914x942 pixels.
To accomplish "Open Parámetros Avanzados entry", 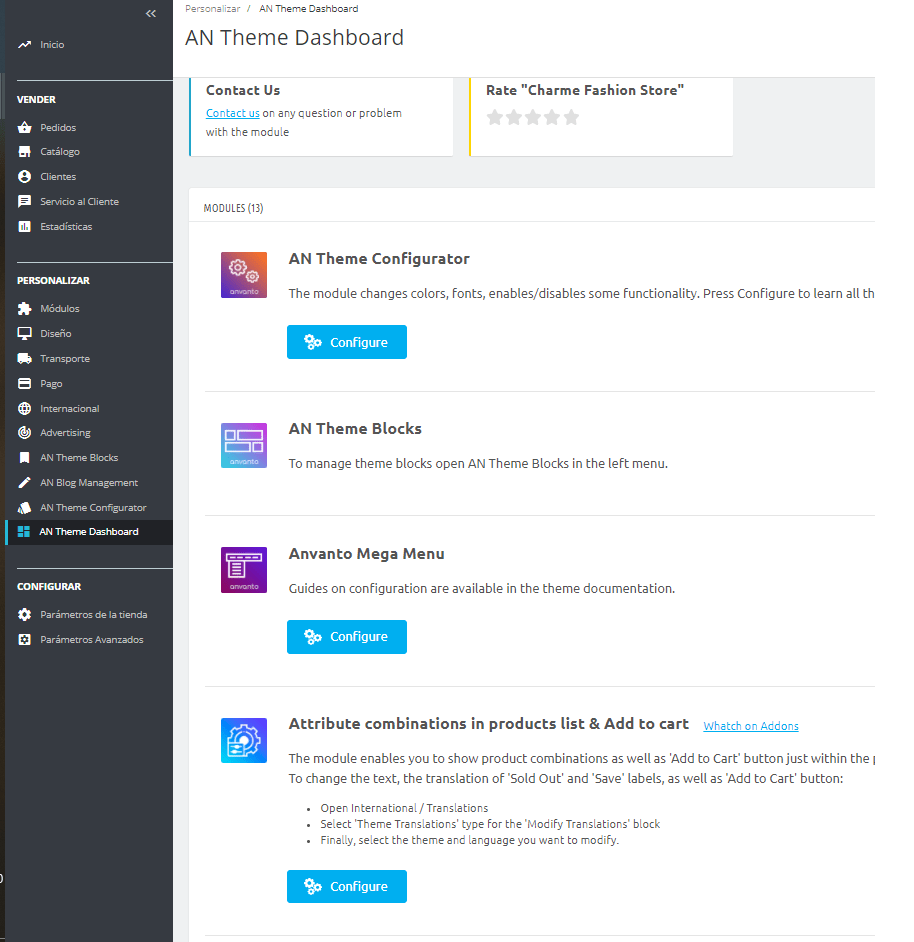I will (92, 640).
